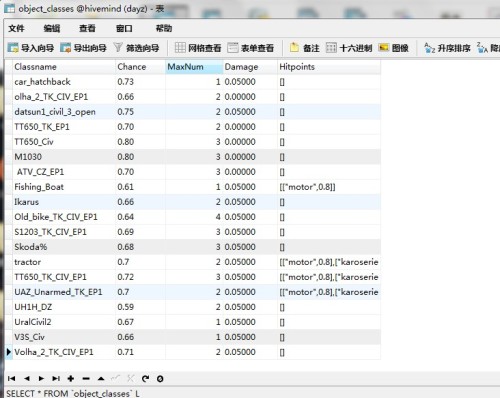Select the datsun1_civil_3_open cell
Viewport: 500px width, 398px height.
click(x=64, y=112)
